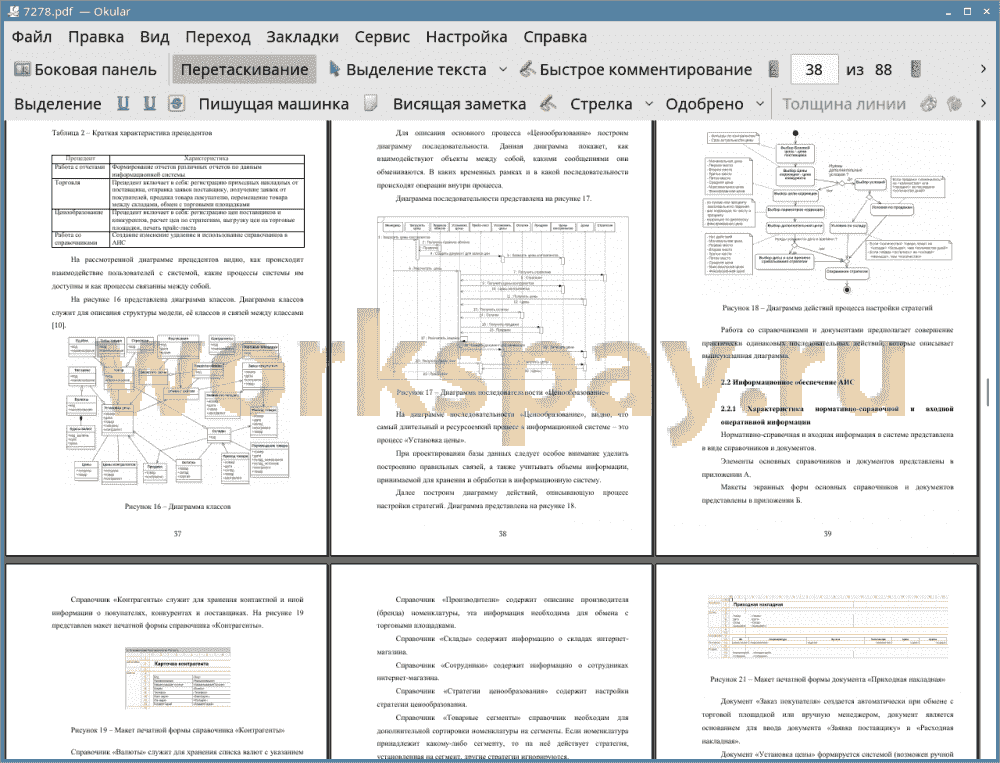Screen dimensions: 1000x763
Task: Click the 'Ценообразование' cell in the table
Action: click(x=81, y=220)
